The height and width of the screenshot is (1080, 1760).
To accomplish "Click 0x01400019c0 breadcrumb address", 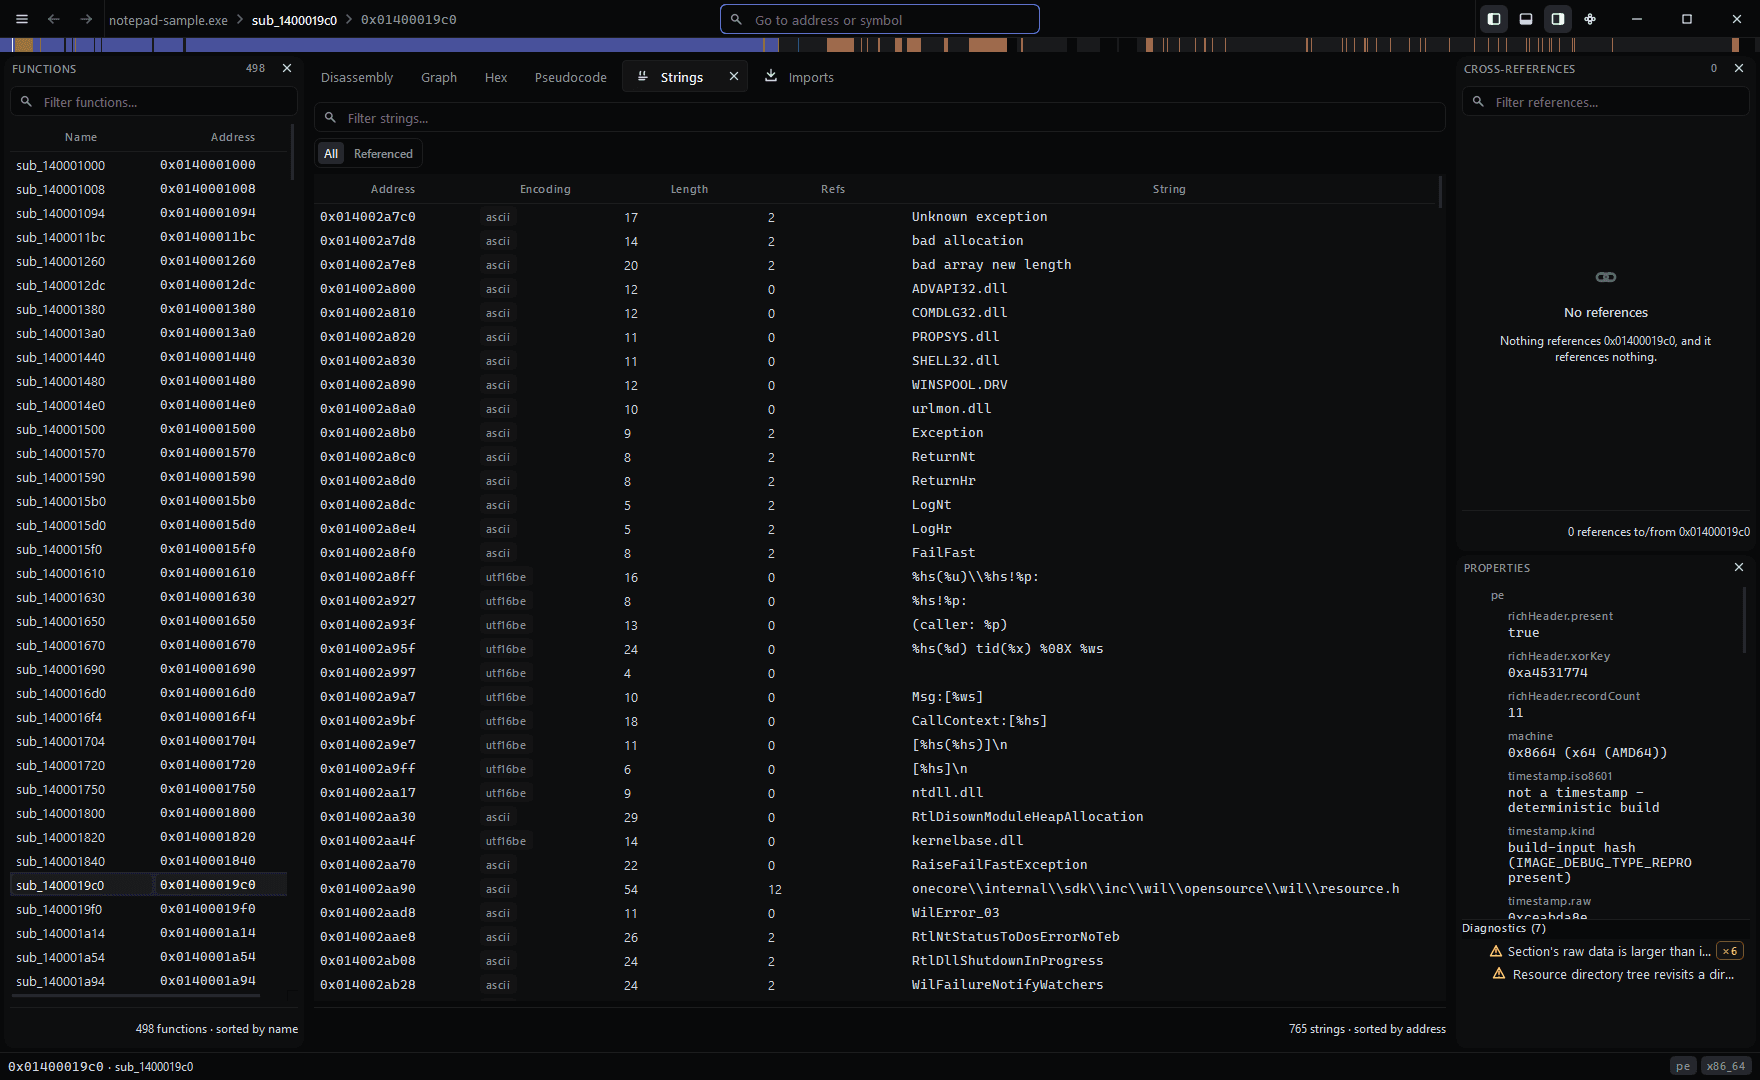I will coord(408,20).
